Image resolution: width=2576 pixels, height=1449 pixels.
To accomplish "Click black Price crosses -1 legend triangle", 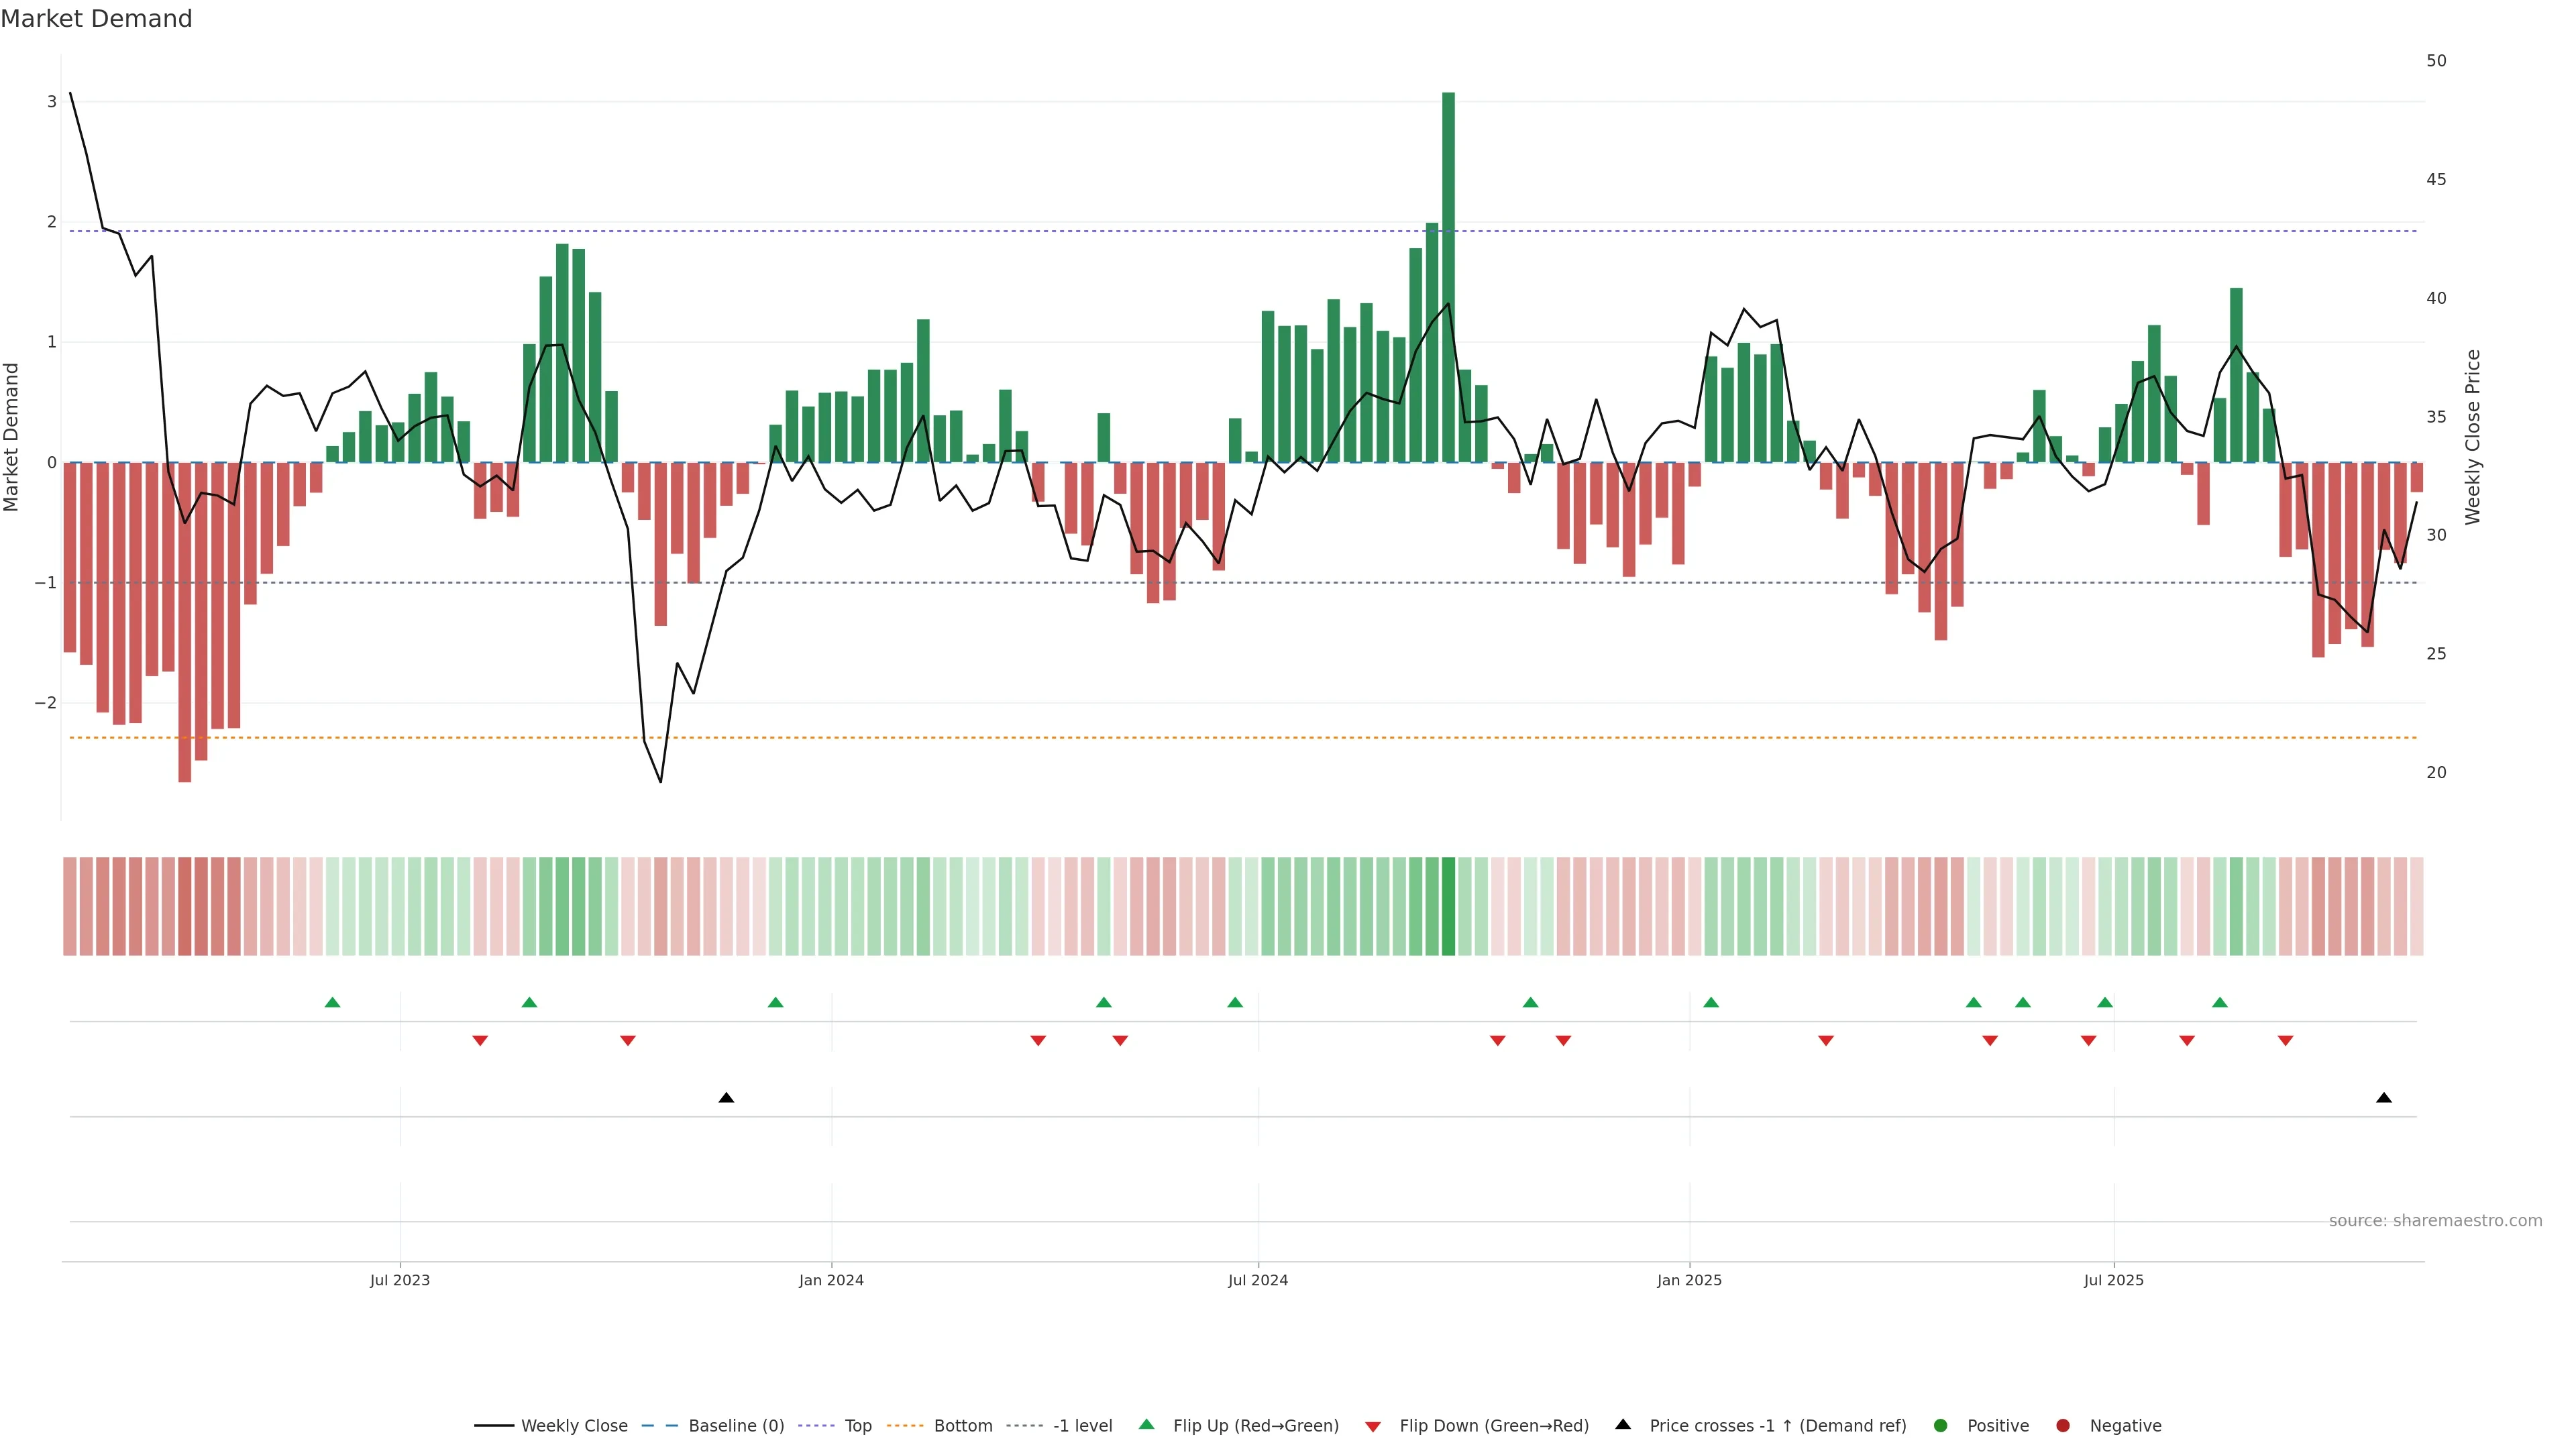I will click(x=1623, y=1424).
